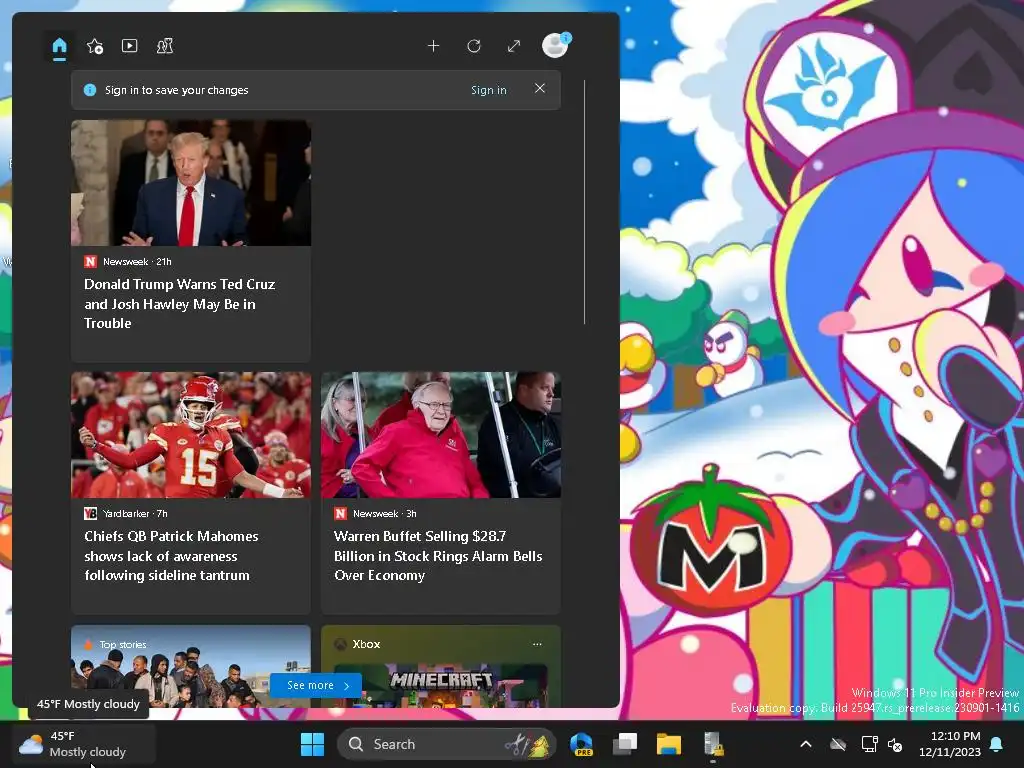Open network status tray icon
This screenshot has width=1024, height=768.
point(869,744)
